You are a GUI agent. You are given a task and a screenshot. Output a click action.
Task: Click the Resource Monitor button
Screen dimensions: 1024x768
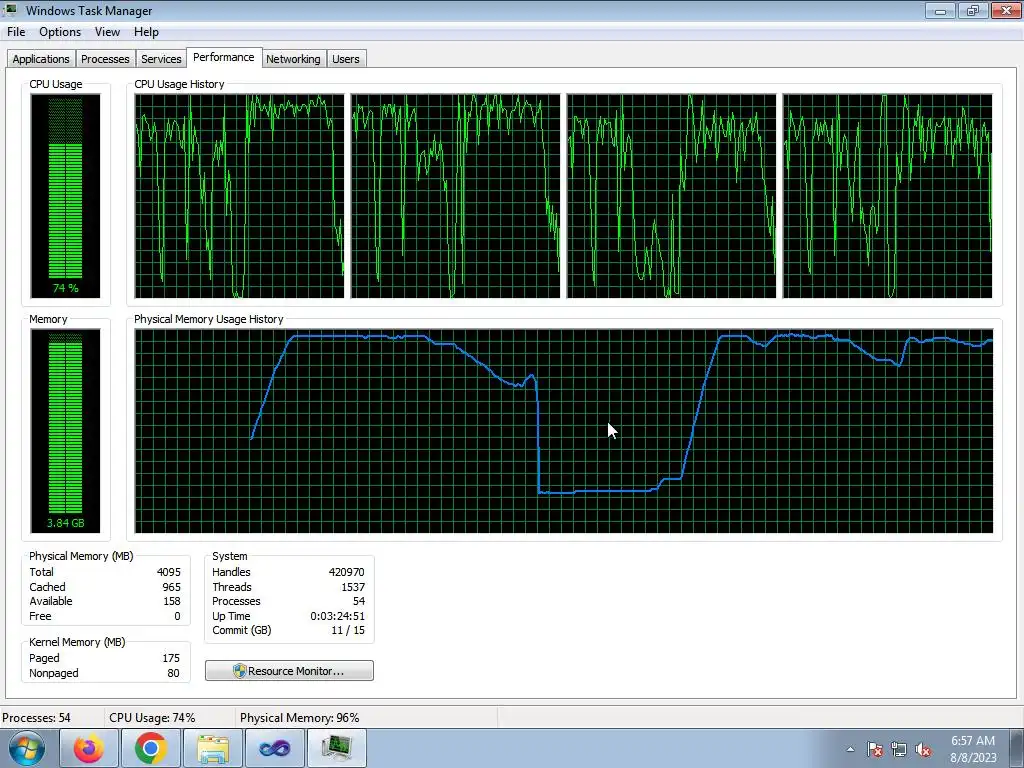click(x=289, y=671)
